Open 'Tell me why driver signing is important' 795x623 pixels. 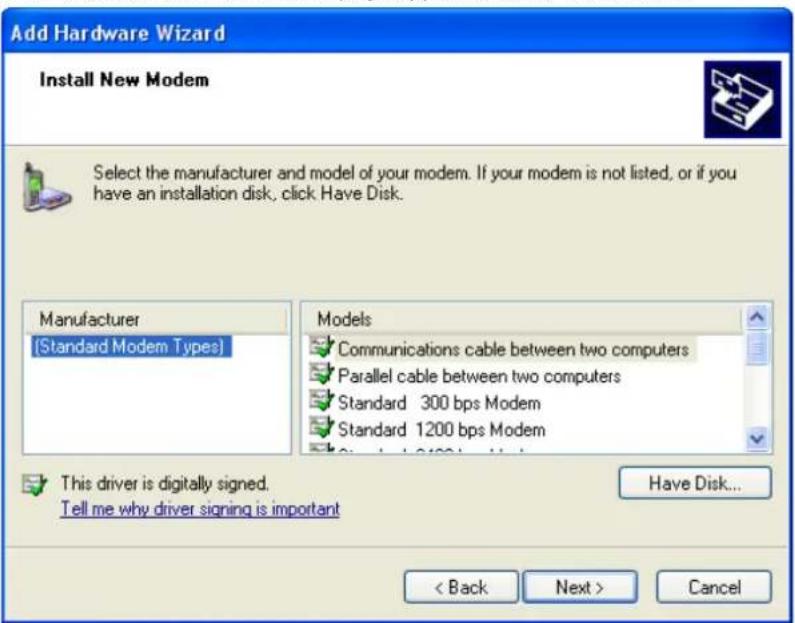200,508
